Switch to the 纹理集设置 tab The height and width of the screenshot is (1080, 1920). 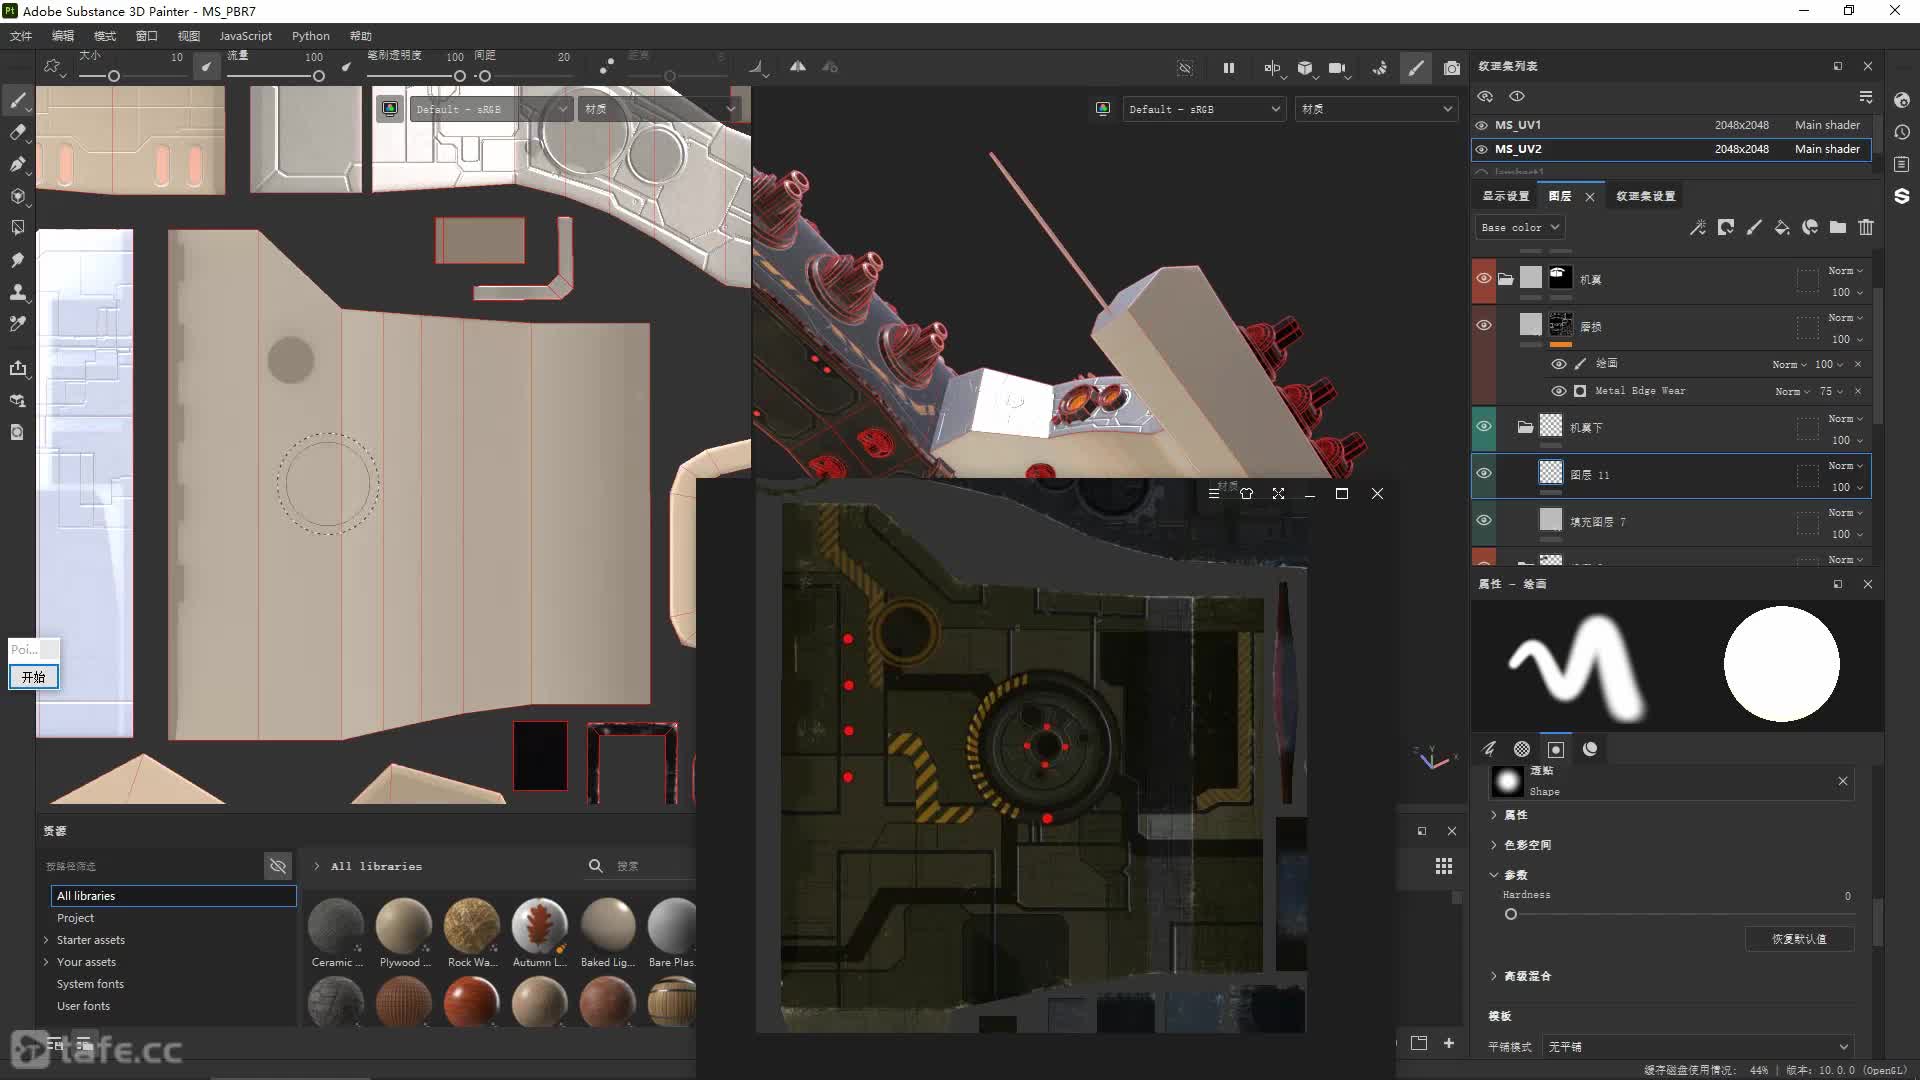[1646, 196]
